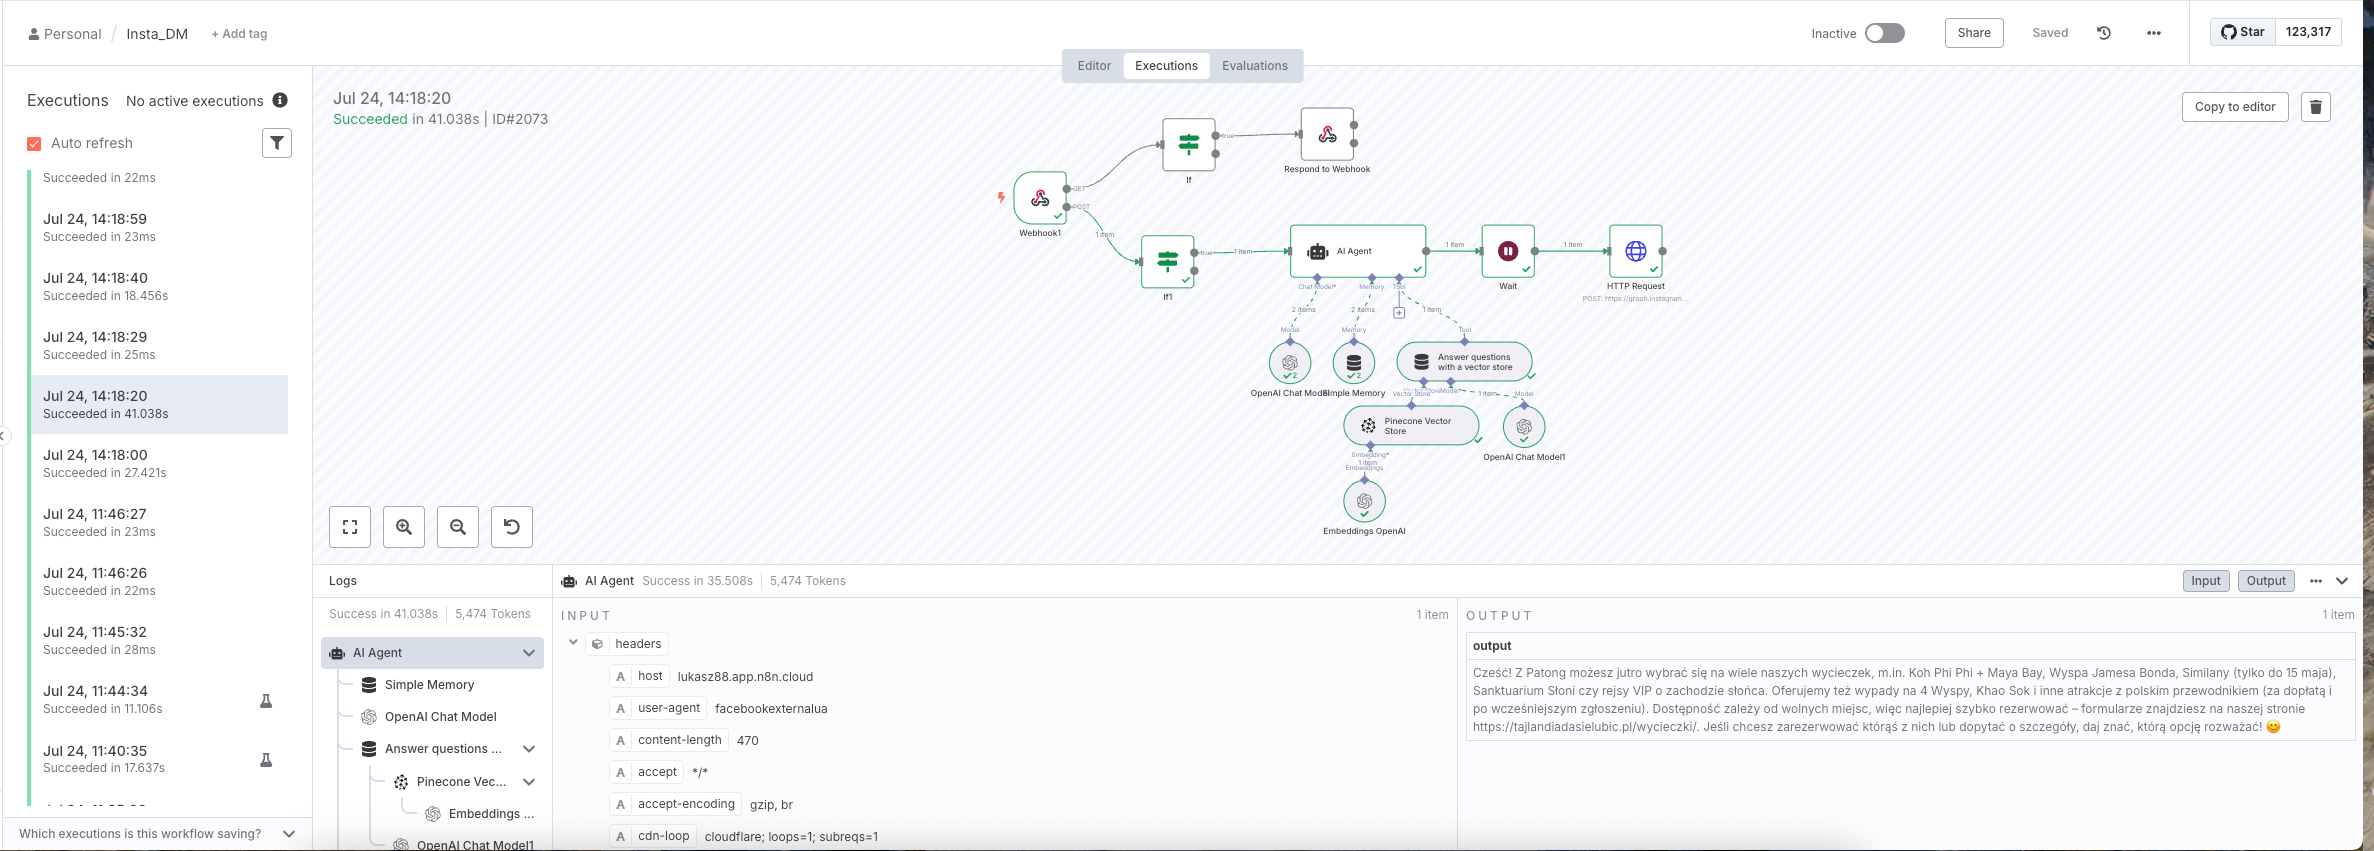2374x851 pixels.
Task: Delete this execution with trash icon
Action: [x=2316, y=107]
